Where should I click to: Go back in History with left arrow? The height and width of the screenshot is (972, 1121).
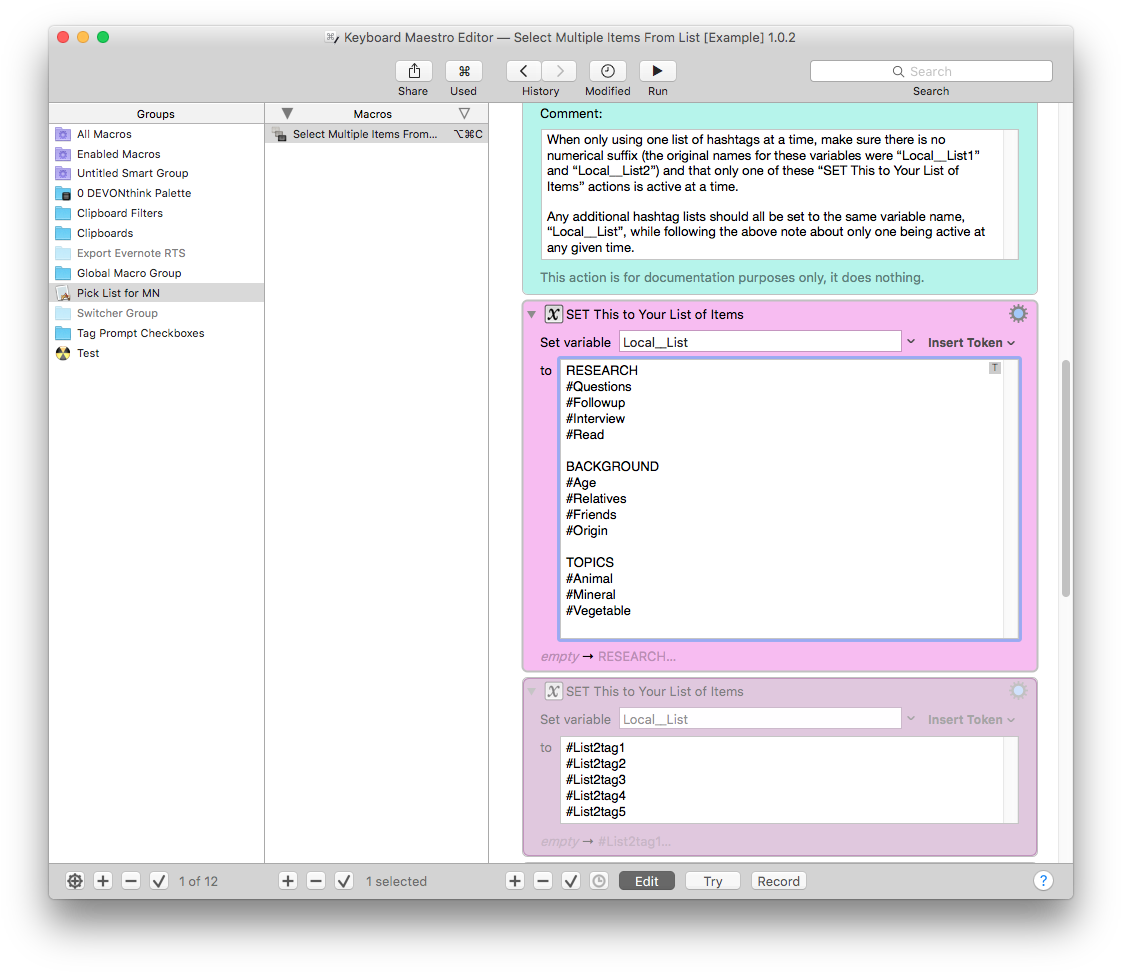(524, 71)
